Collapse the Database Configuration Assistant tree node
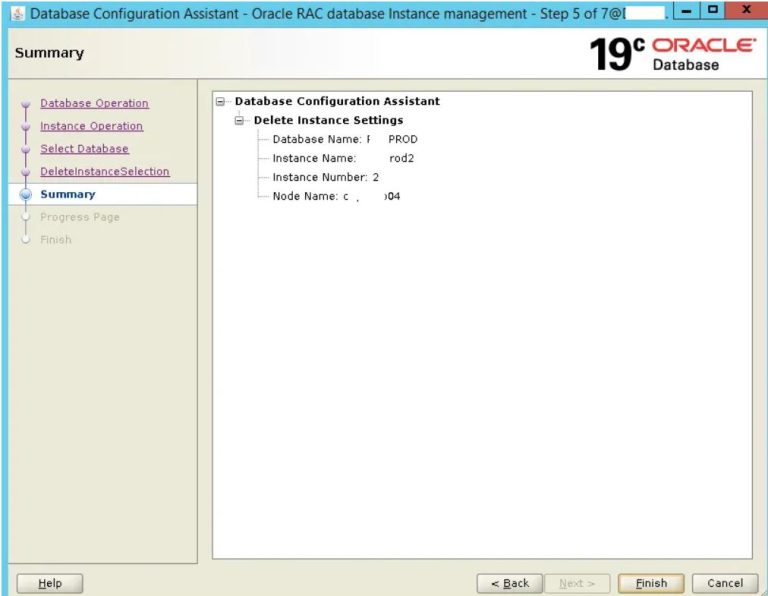 [x=220, y=101]
